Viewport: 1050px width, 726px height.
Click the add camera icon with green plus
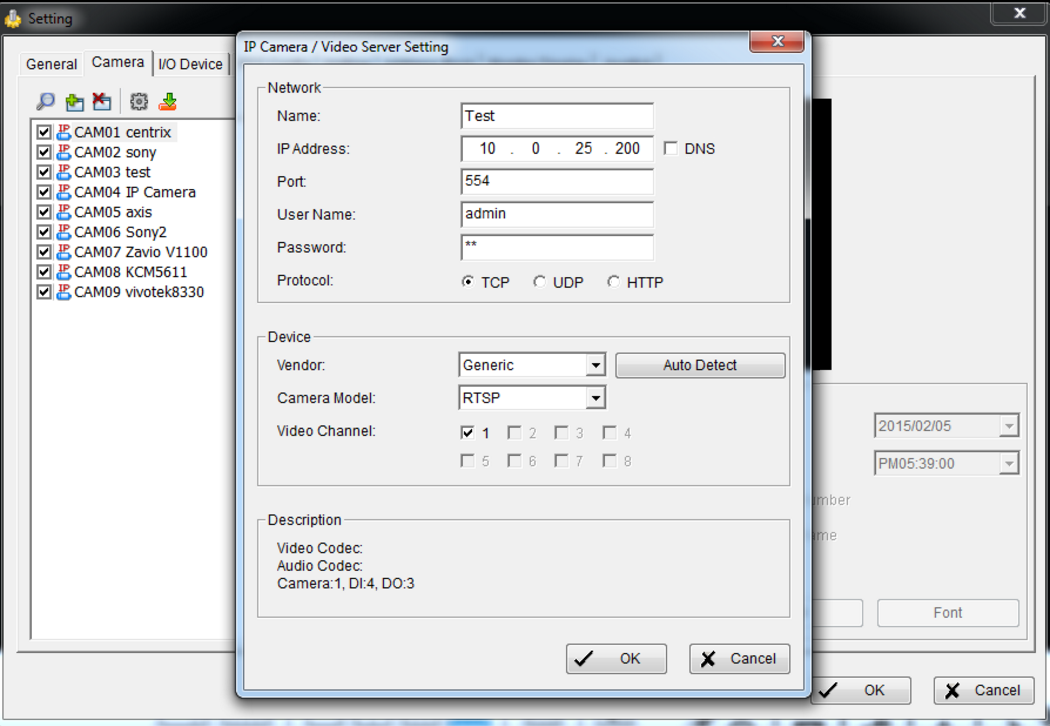74,101
